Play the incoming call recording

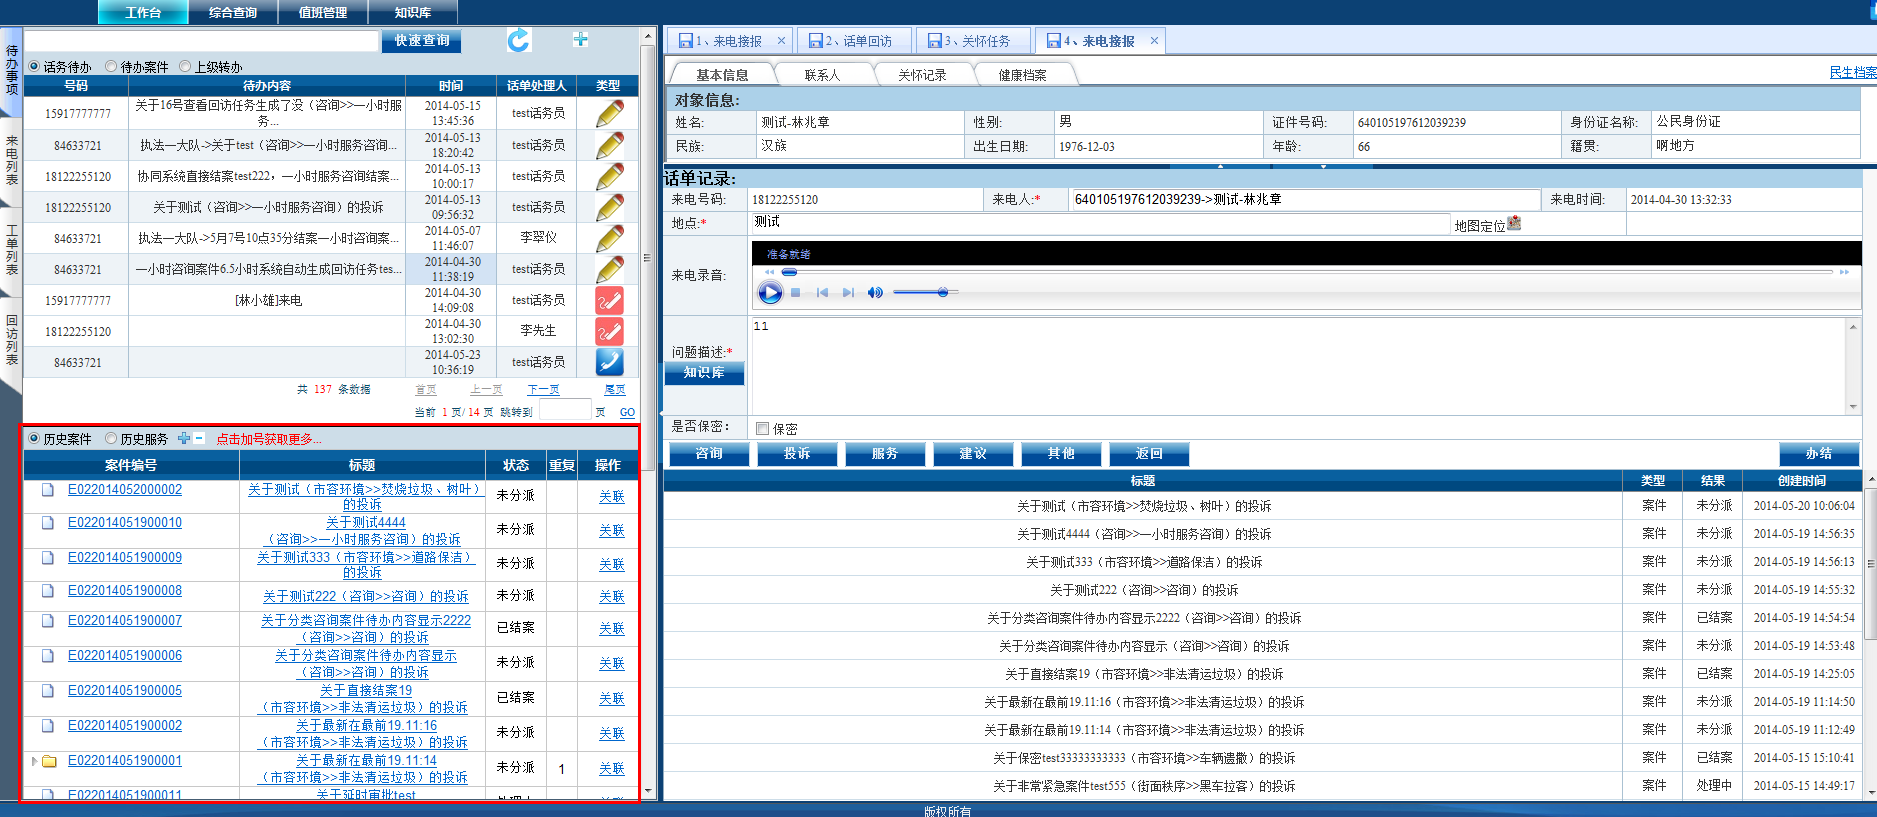click(x=770, y=293)
